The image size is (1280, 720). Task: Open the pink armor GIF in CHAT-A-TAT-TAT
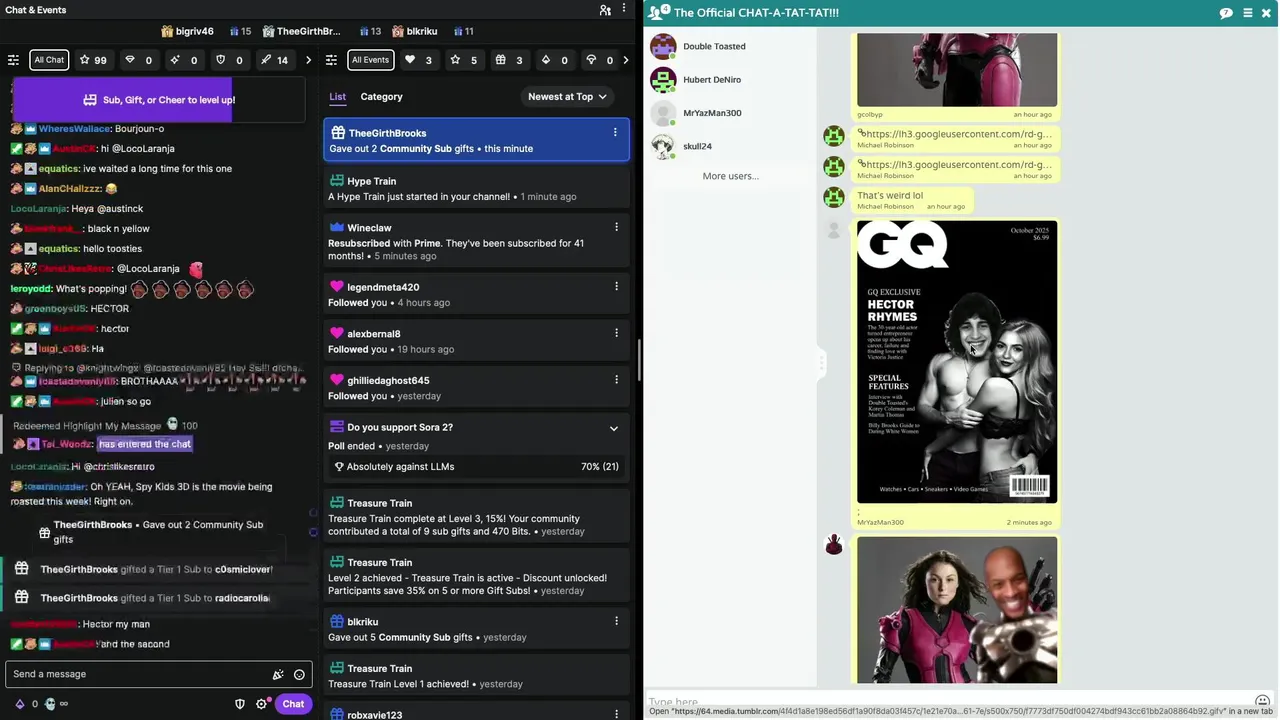click(x=957, y=610)
